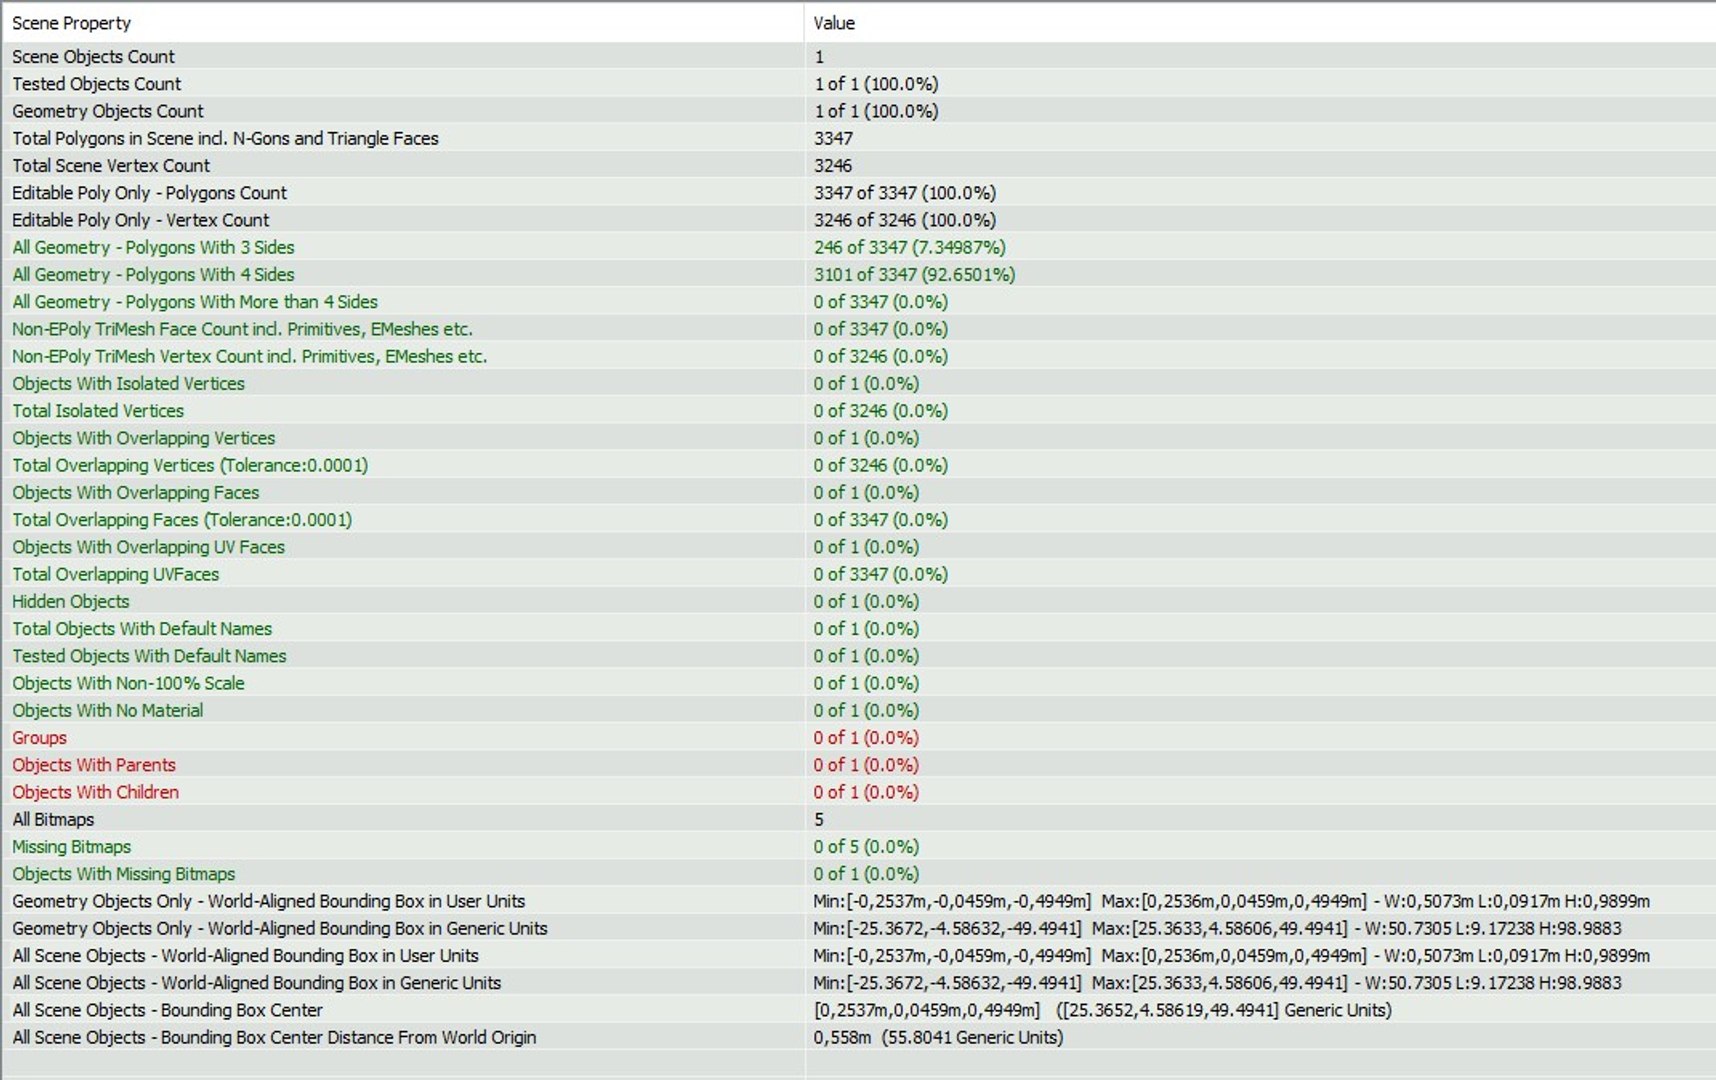Select Total Isolated Vertices row
The image size is (1716, 1080).
tap(859, 411)
